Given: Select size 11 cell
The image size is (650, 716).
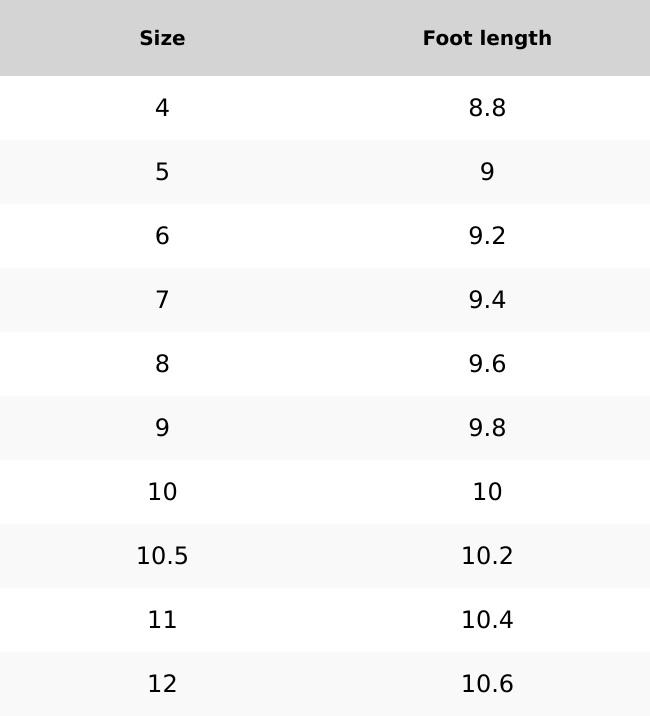Looking at the screenshot, I should (x=162, y=620).
